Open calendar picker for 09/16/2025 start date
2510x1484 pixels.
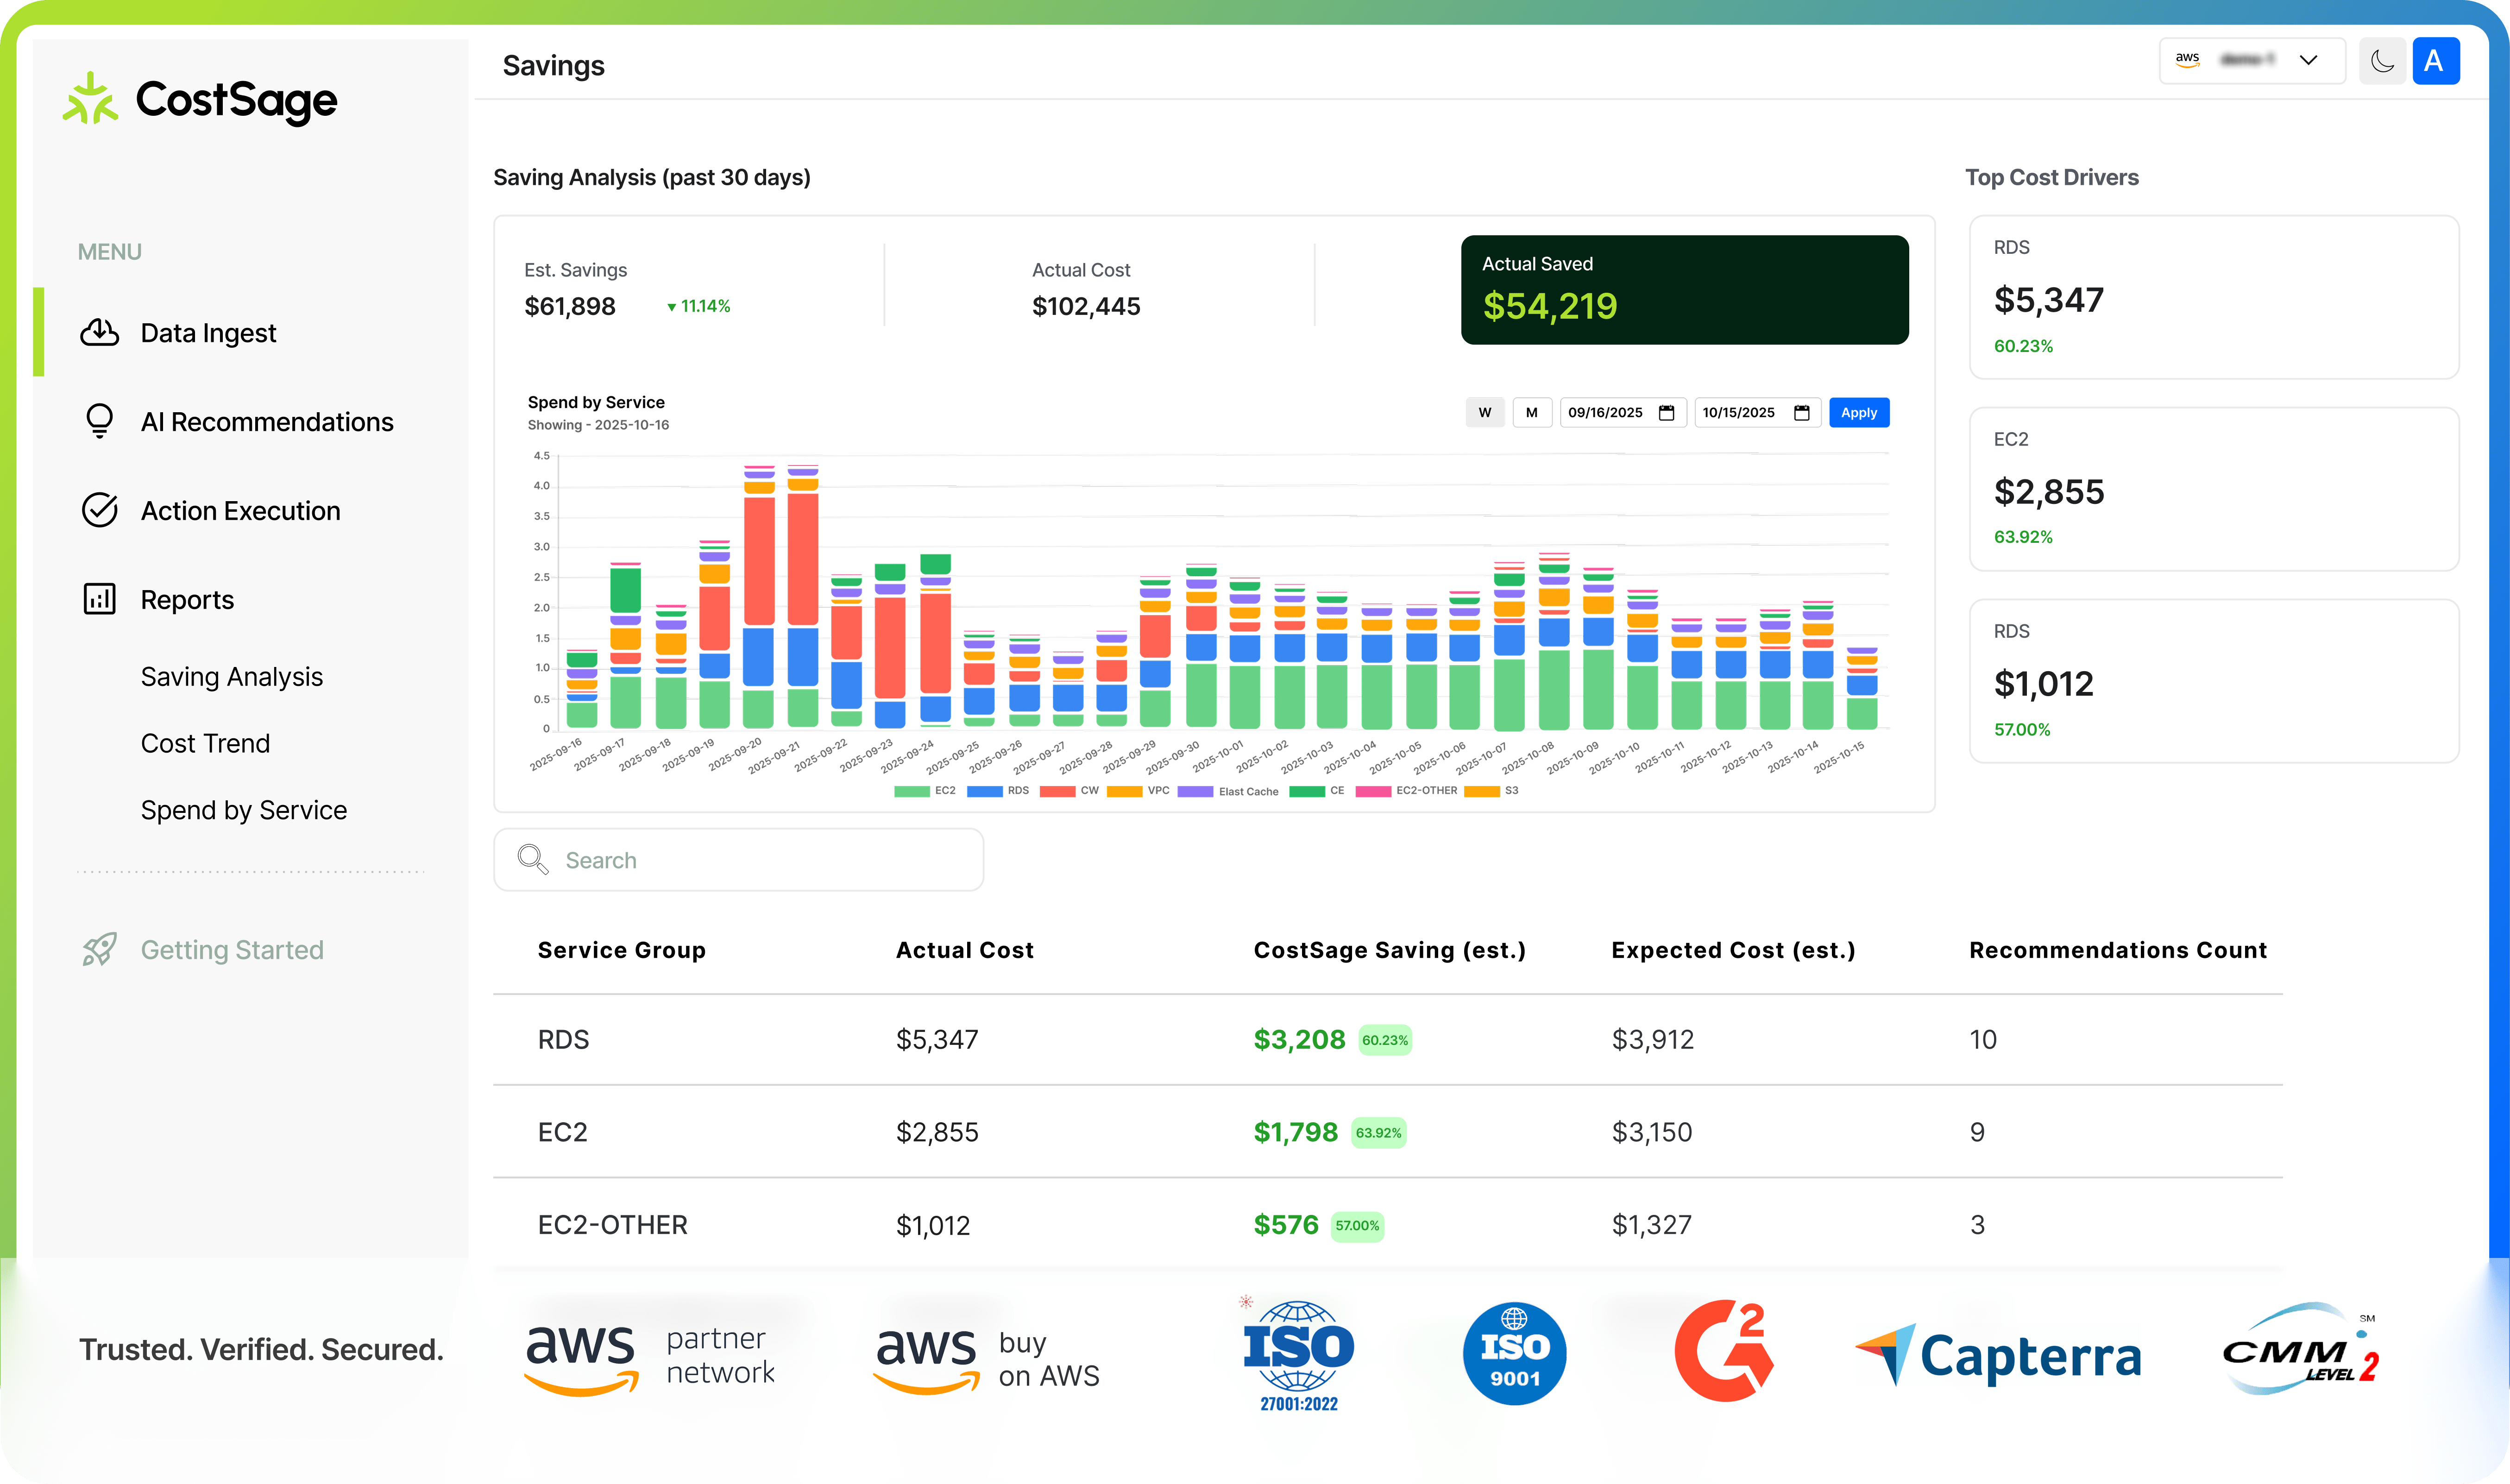(x=1666, y=413)
